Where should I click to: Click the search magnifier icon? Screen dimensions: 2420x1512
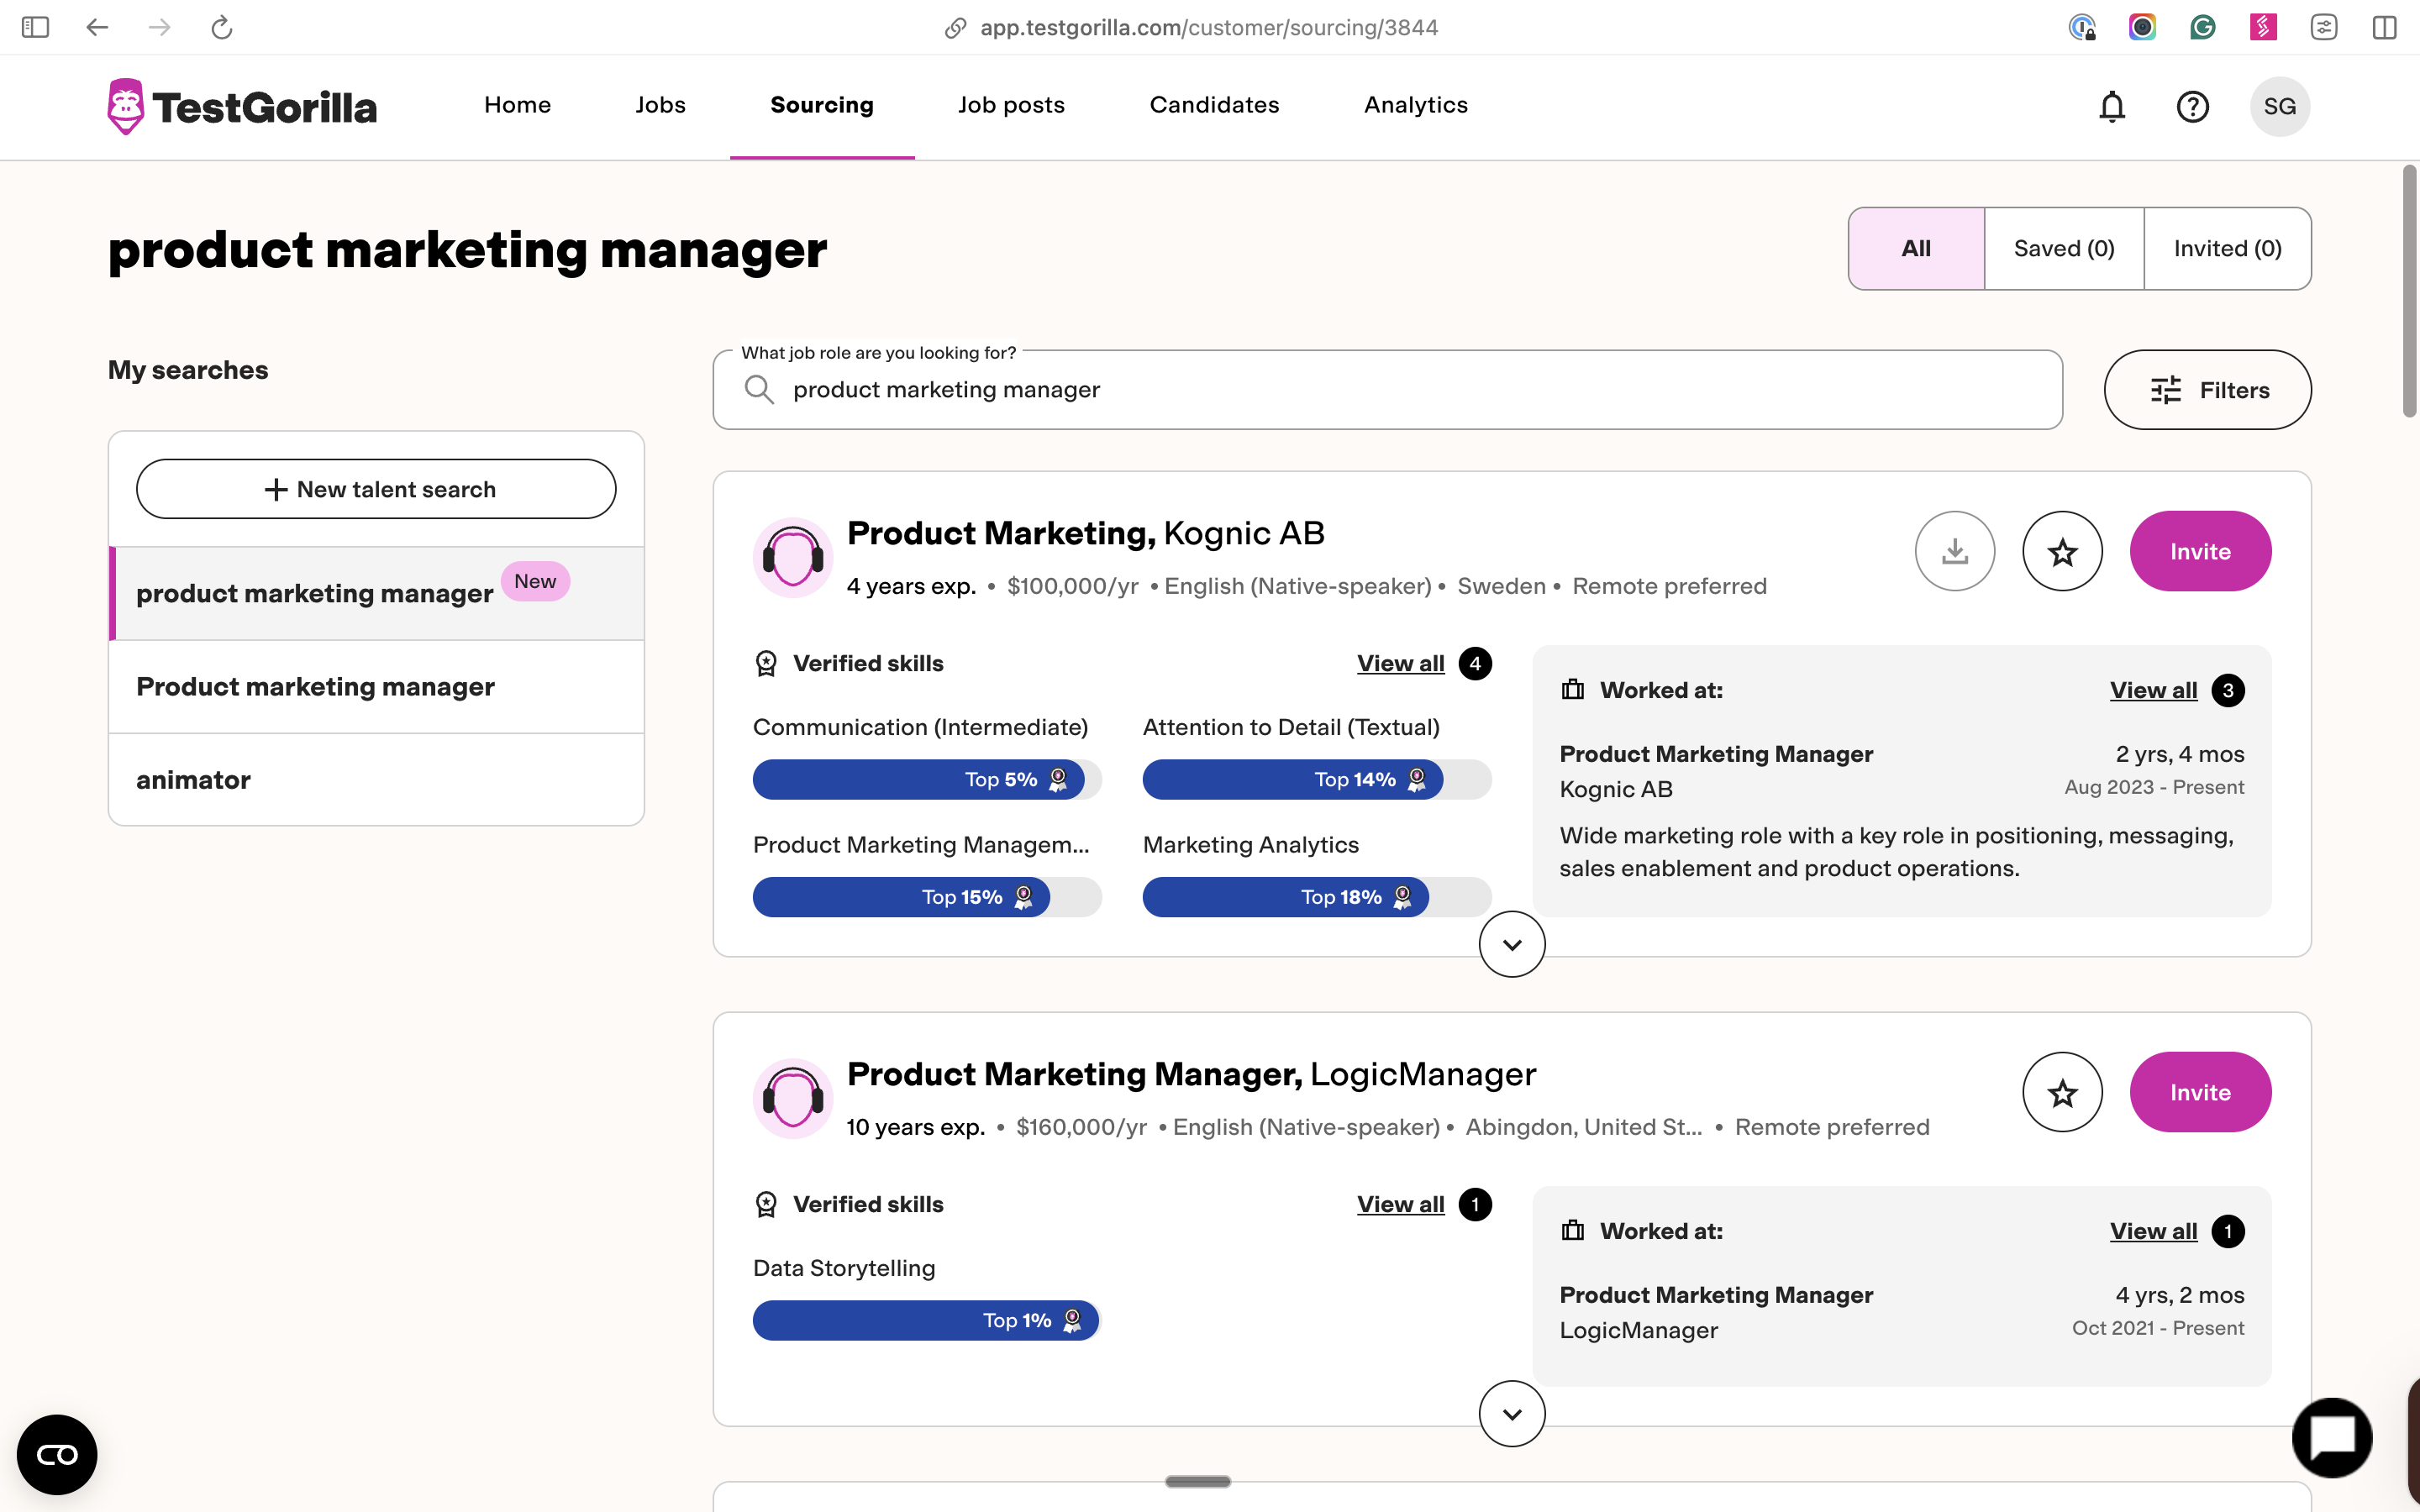[x=759, y=389]
